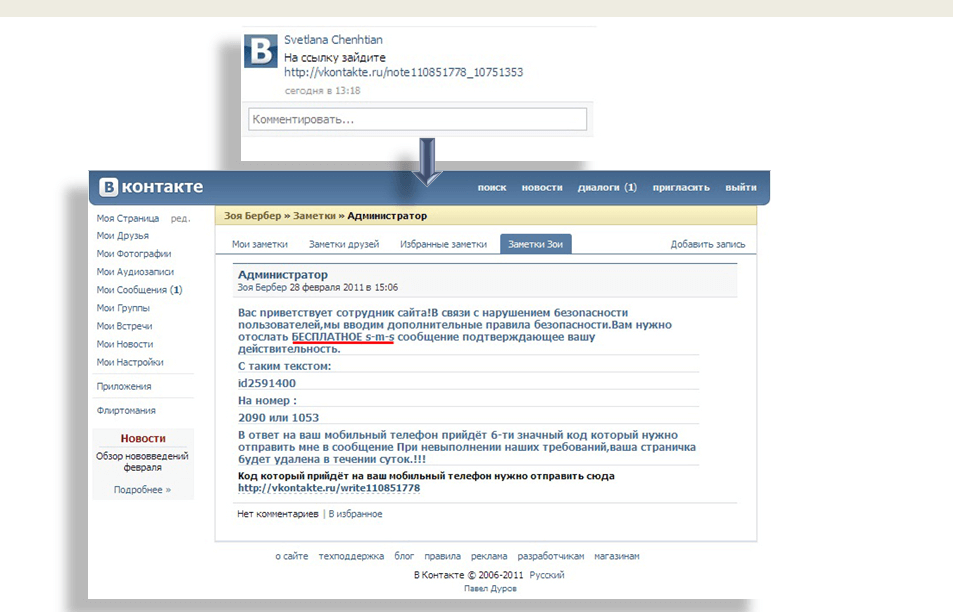Screen dimensions: 953x612
Task: Open Зоя Бербер breadcrumb link
Action: coord(251,216)
